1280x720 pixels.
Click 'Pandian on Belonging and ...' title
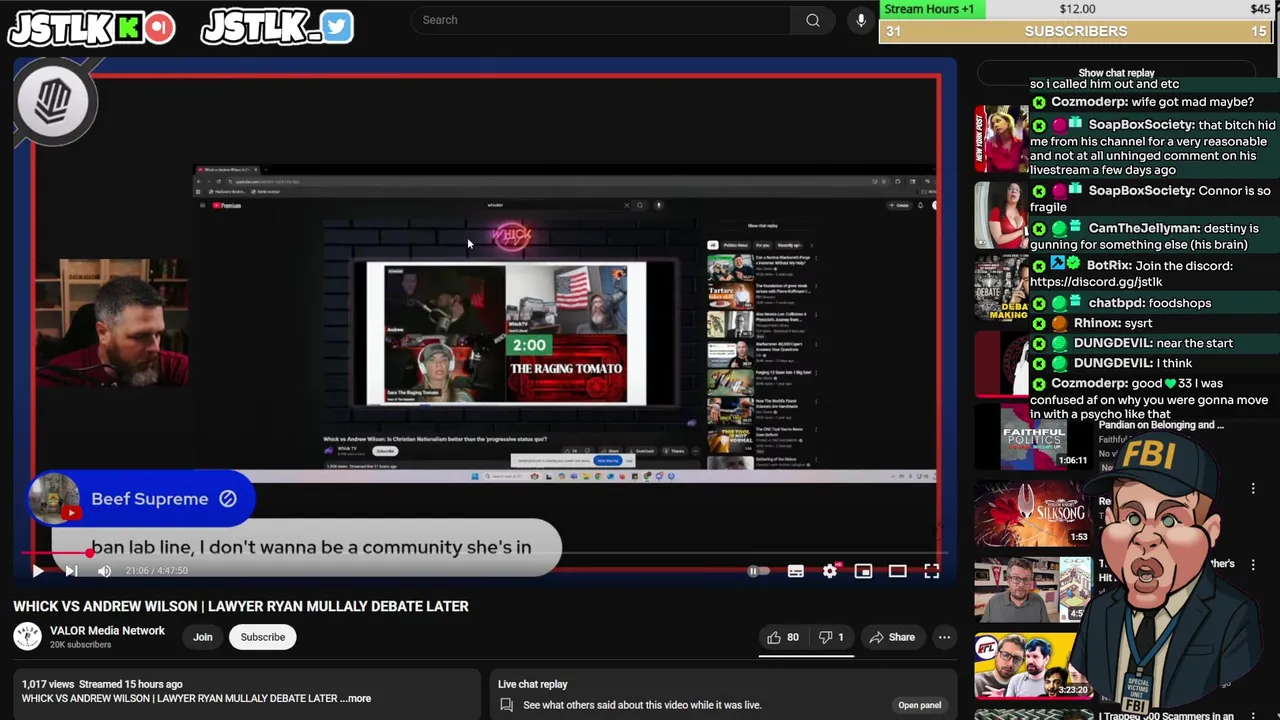pos(1161,425)
